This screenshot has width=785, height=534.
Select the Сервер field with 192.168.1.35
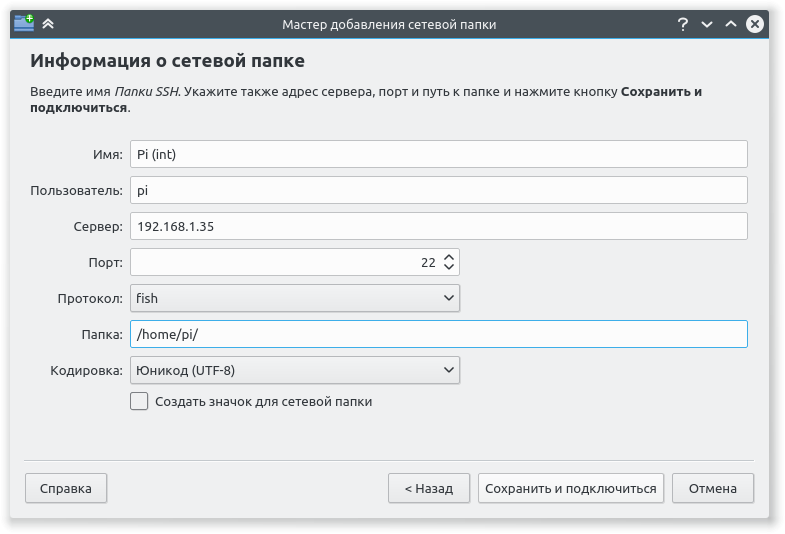click(438, 226)
